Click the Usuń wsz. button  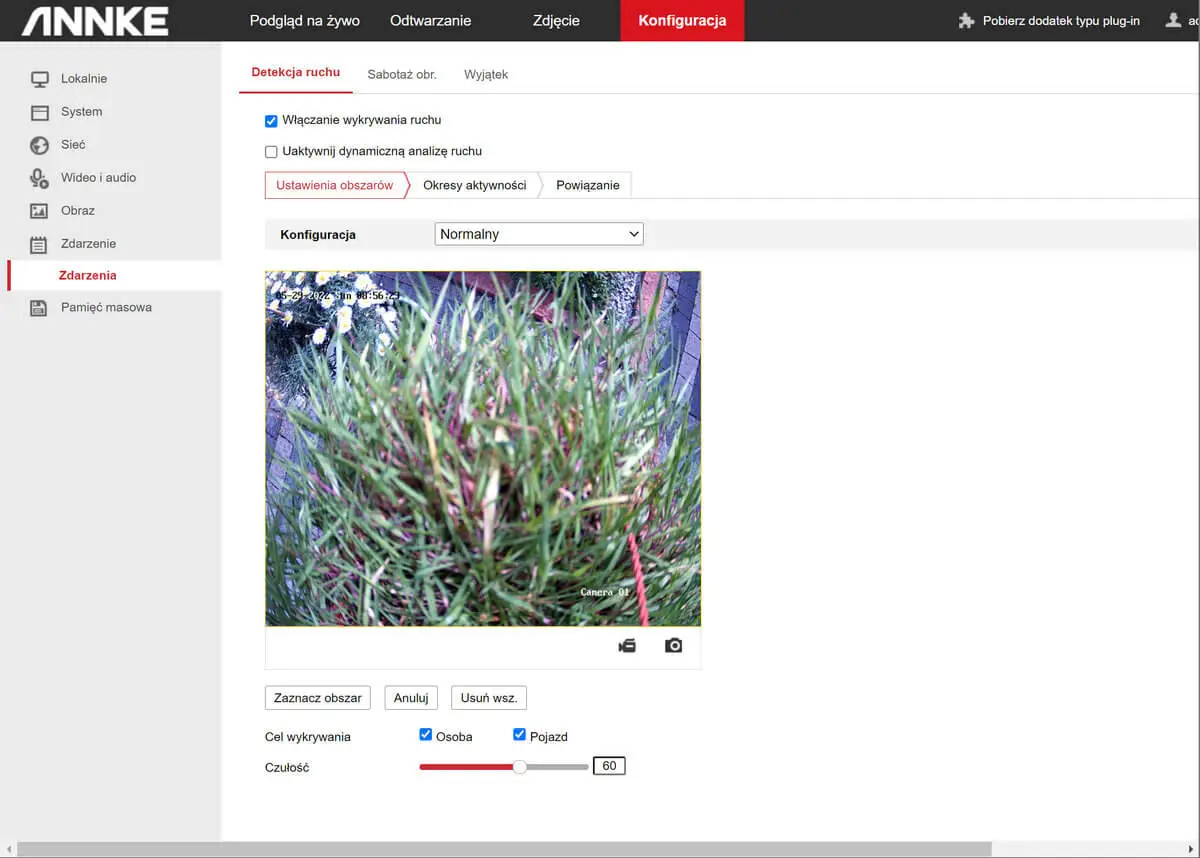(489, 698)
